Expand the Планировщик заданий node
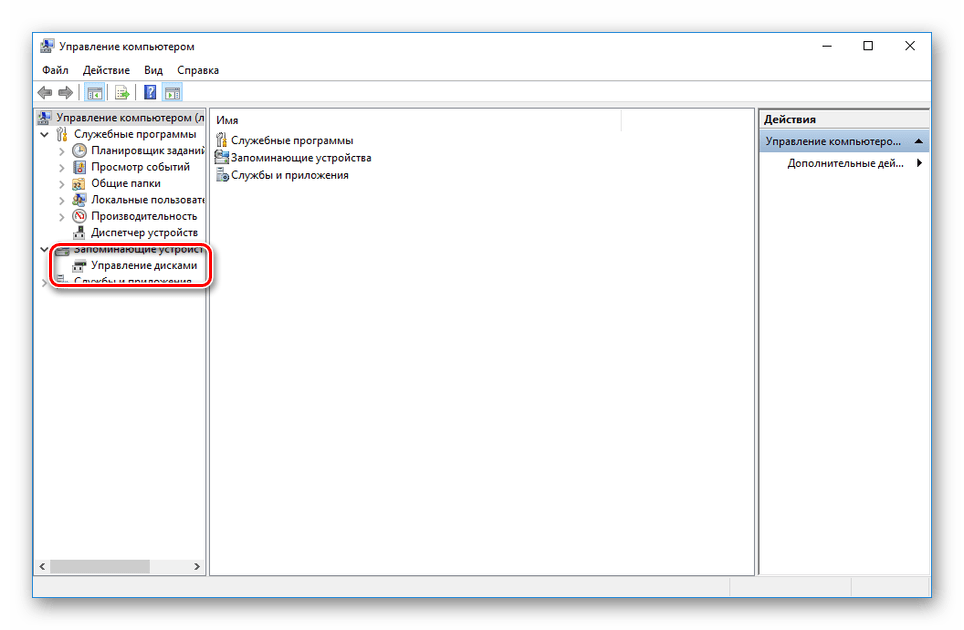This screenshot has width=964, height=630. 61,151
